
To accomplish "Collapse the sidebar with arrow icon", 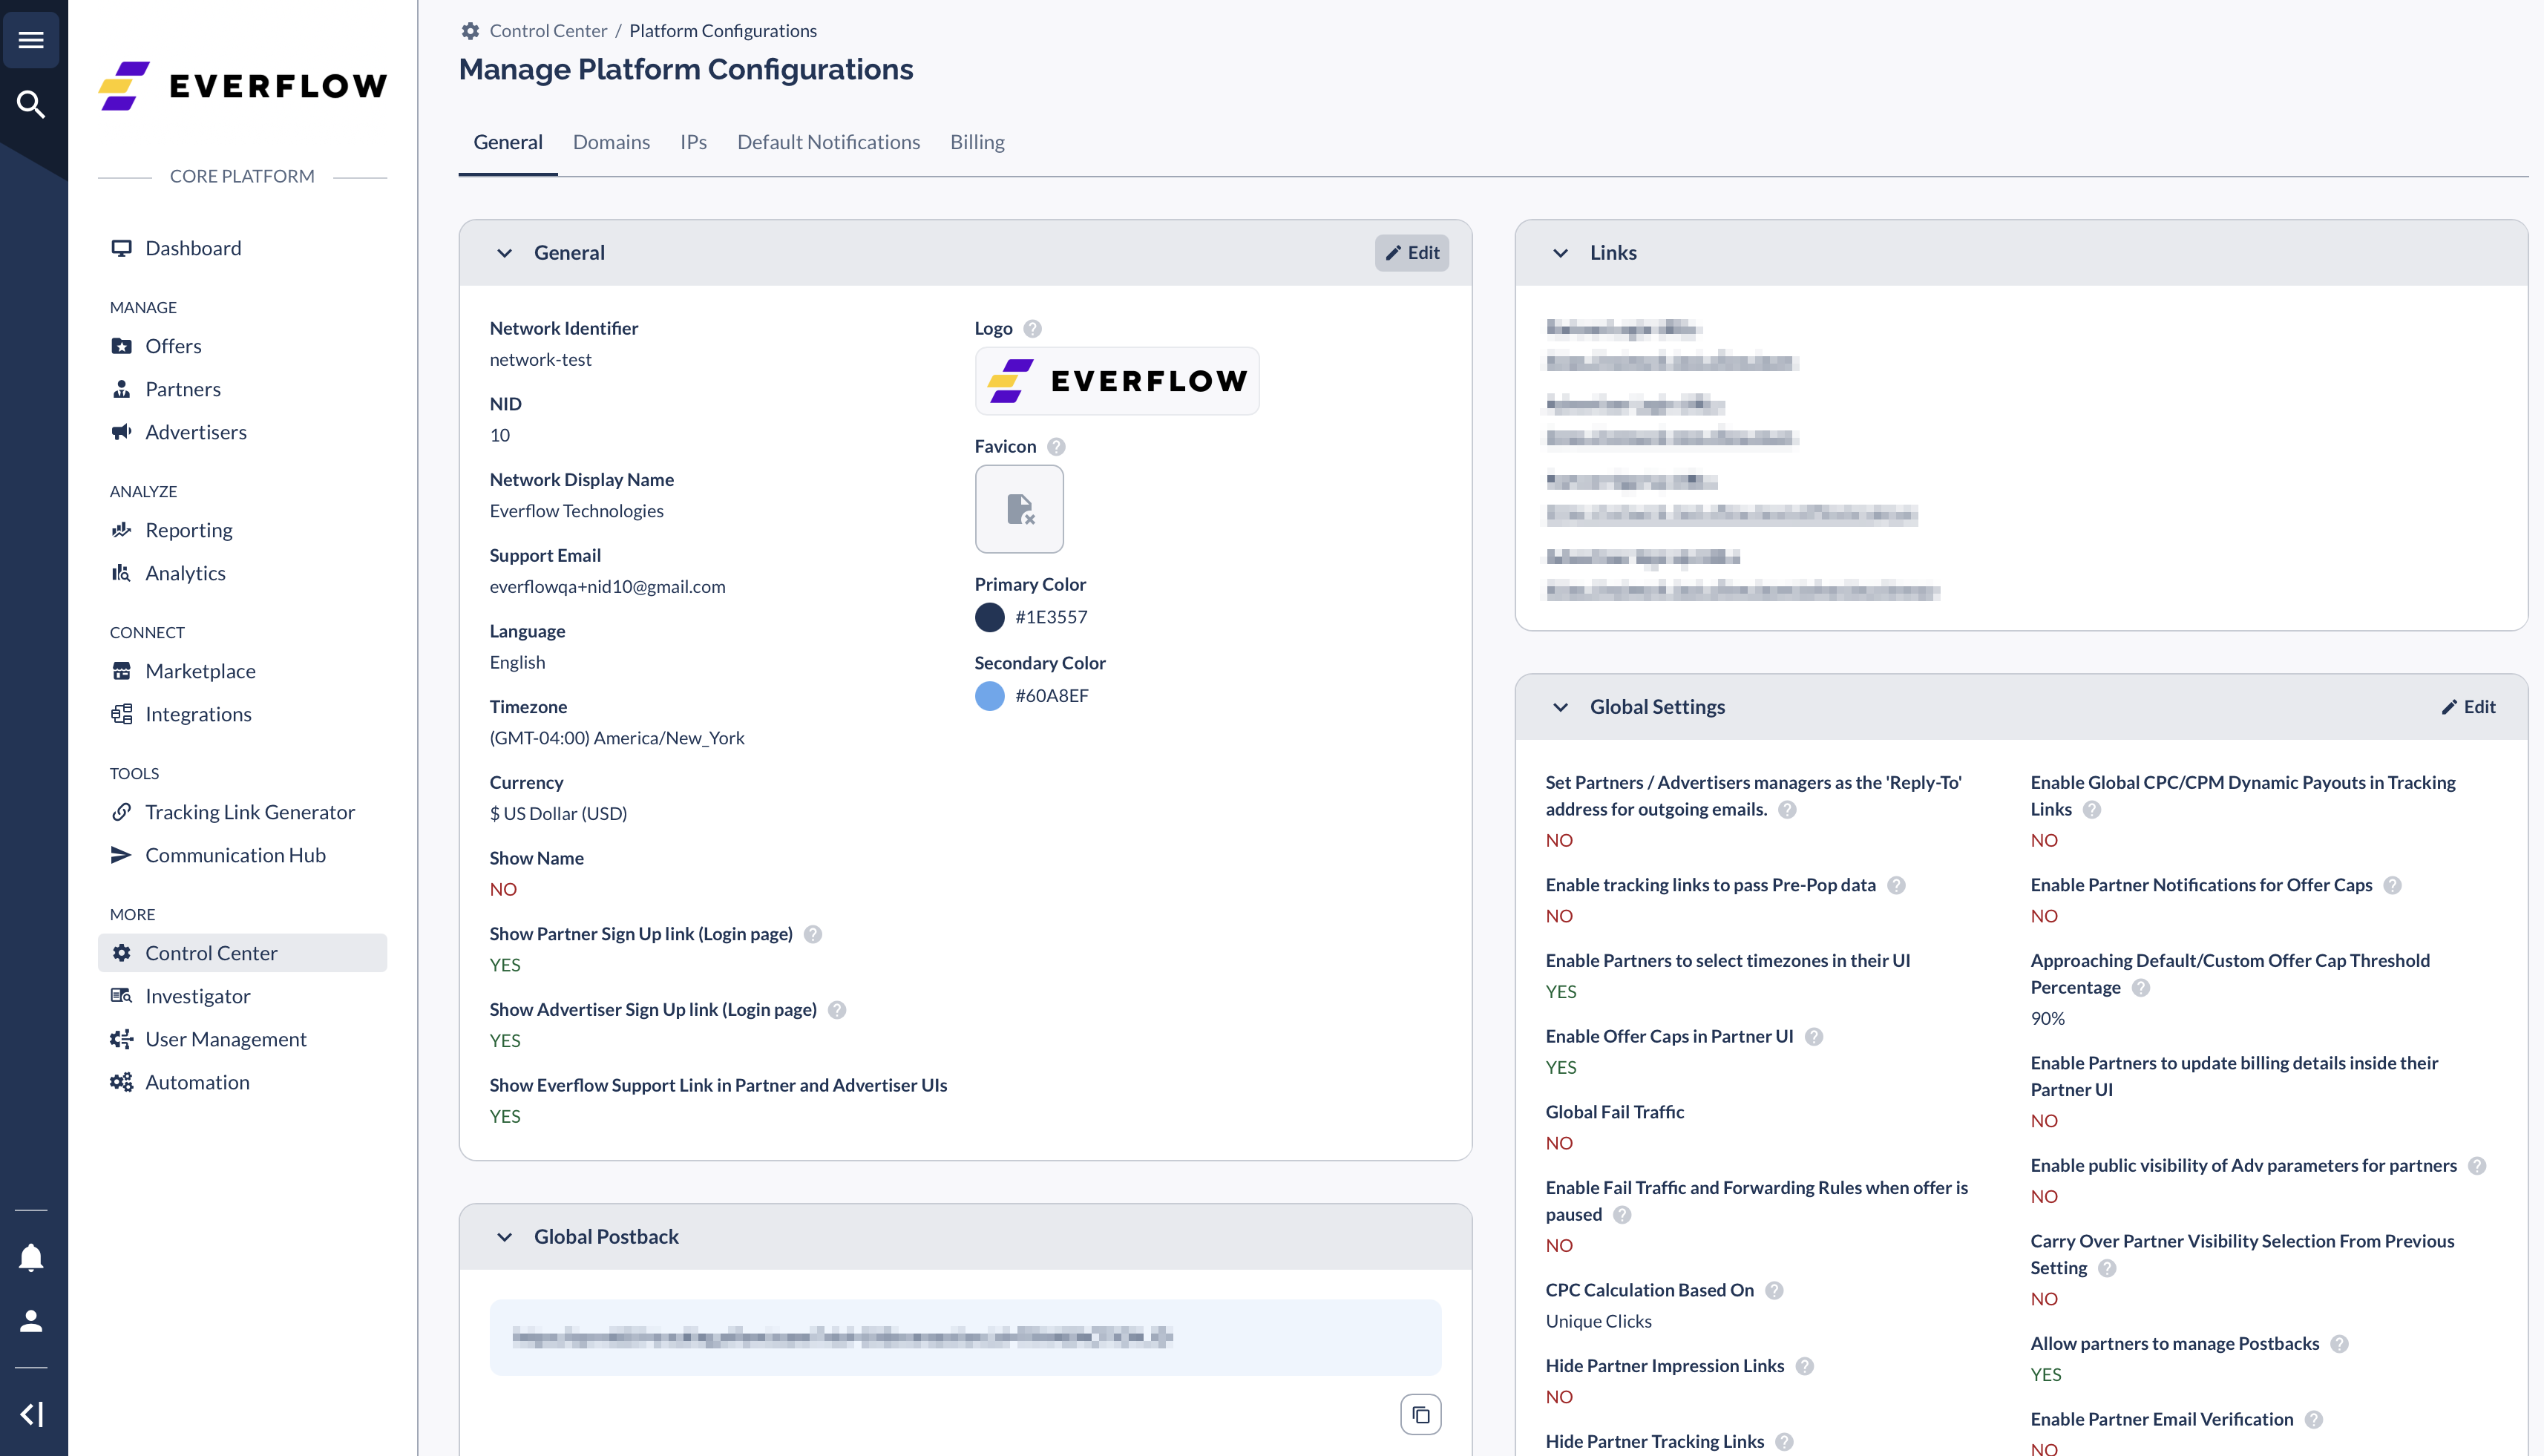I will coord(31,1414).
